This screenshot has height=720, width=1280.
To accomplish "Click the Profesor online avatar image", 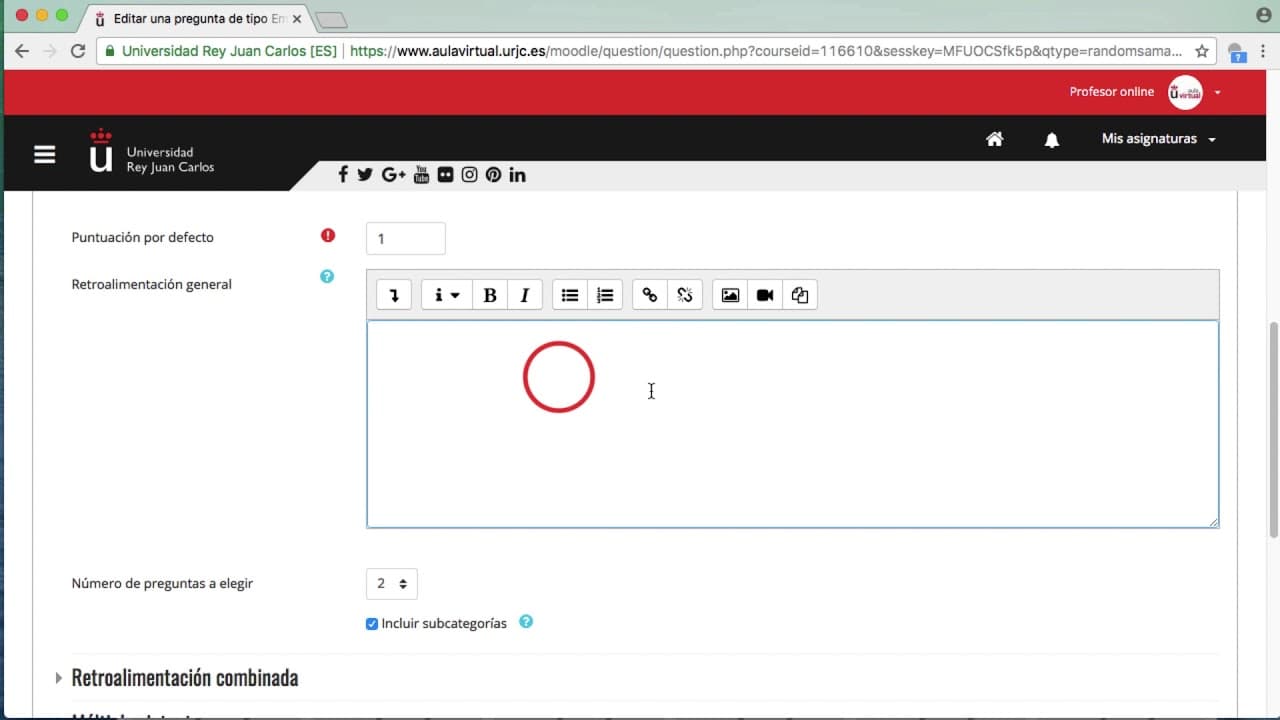I will pos(1186,92).
